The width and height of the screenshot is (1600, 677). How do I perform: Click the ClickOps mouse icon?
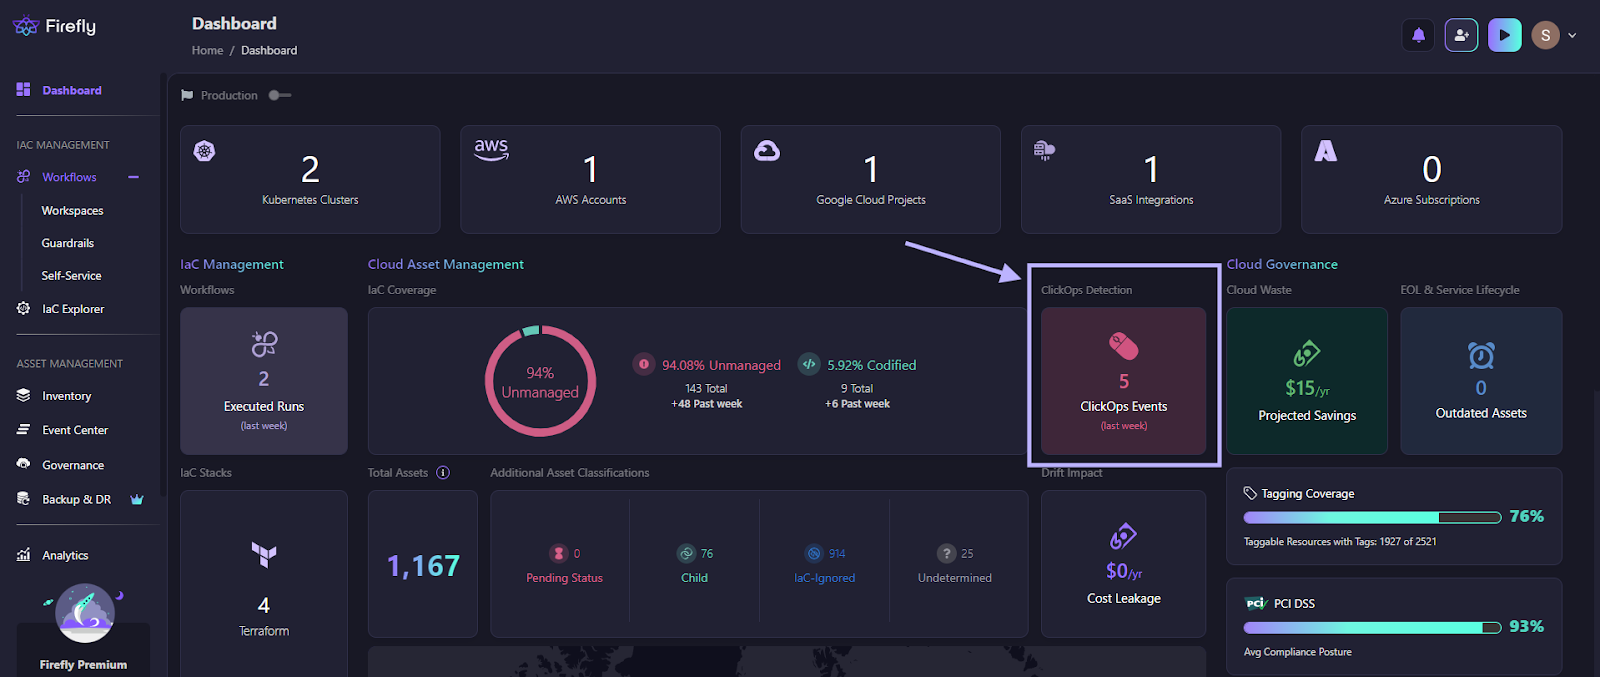click(1124, 346)
